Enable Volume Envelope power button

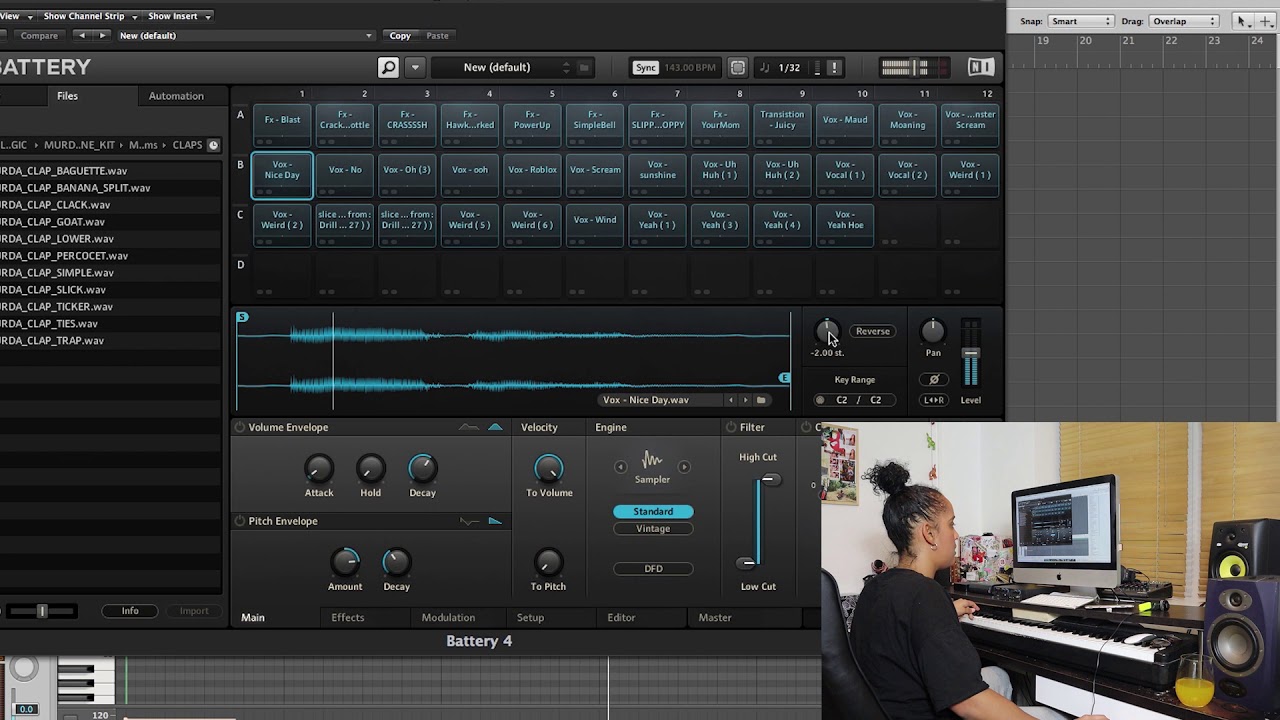(240, 427)
